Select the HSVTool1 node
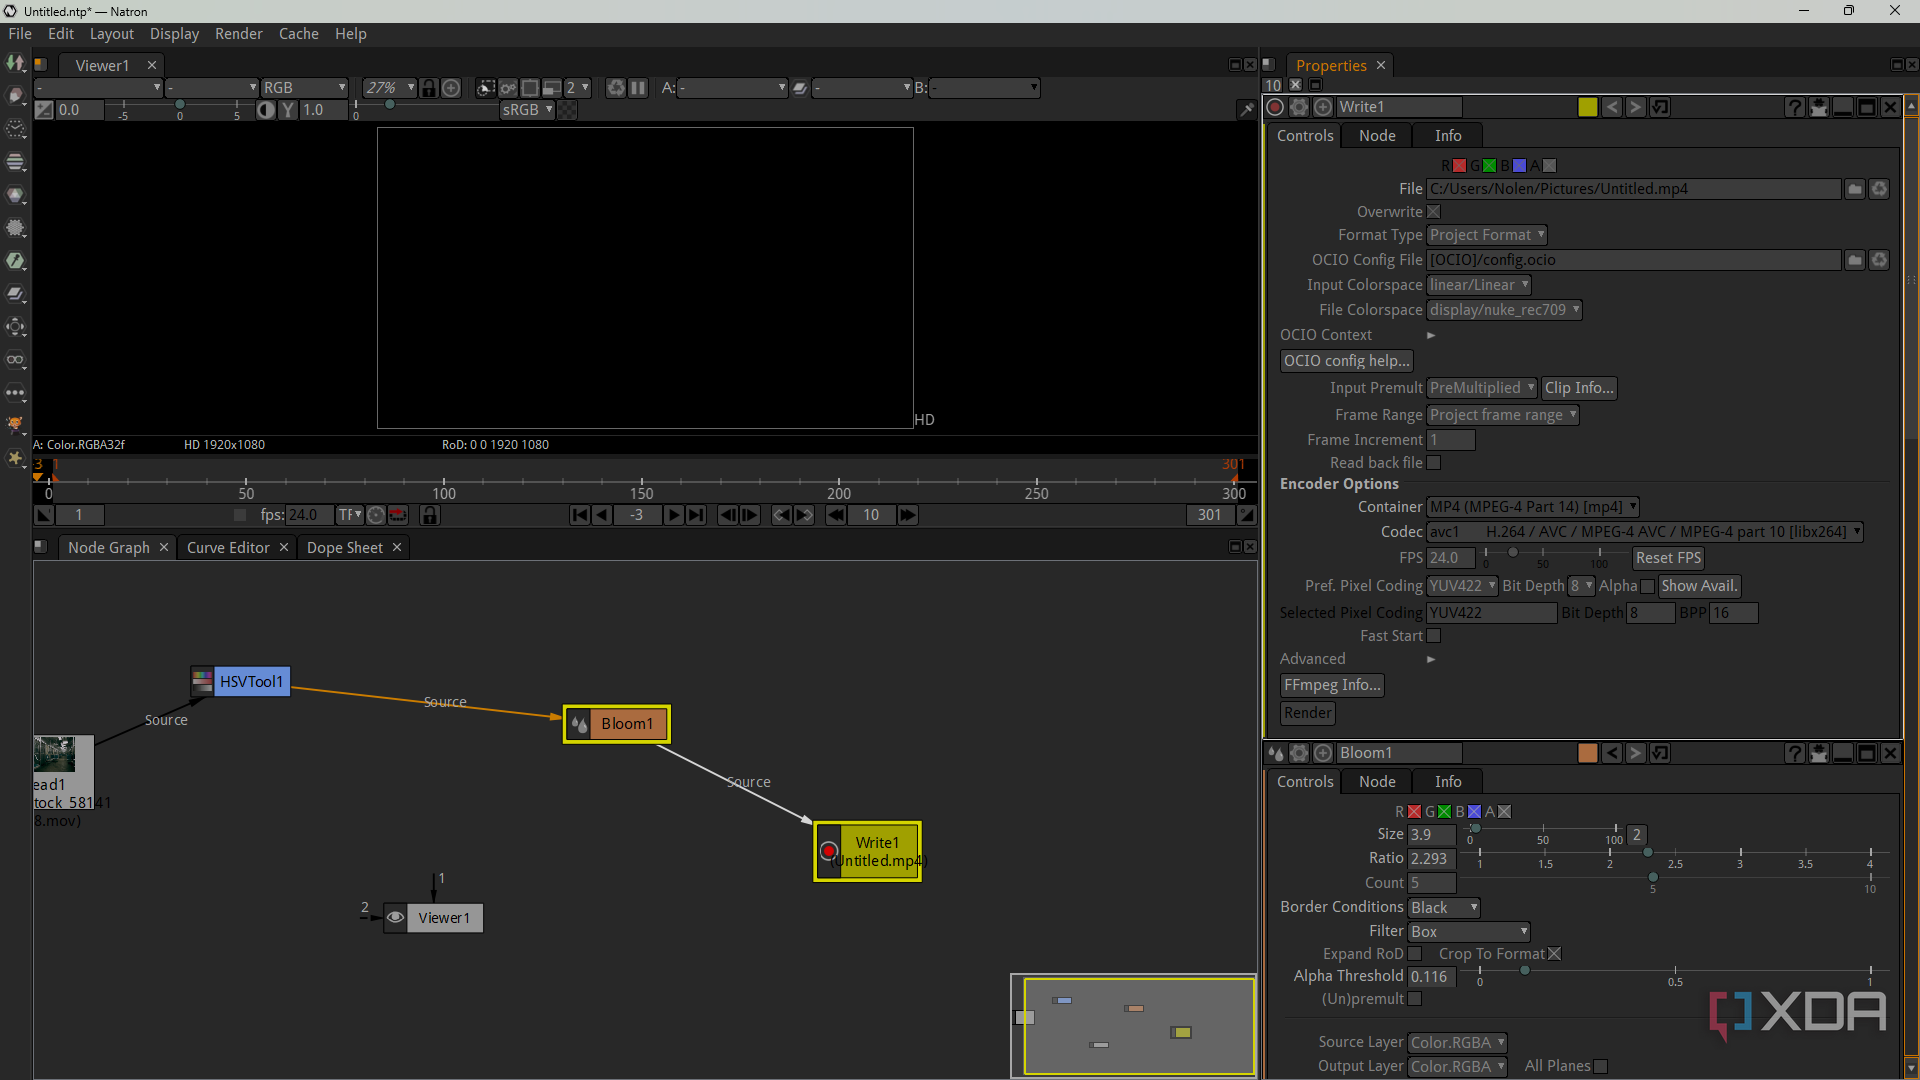This screenshot has width=1920, height=1080. [241, 682]
